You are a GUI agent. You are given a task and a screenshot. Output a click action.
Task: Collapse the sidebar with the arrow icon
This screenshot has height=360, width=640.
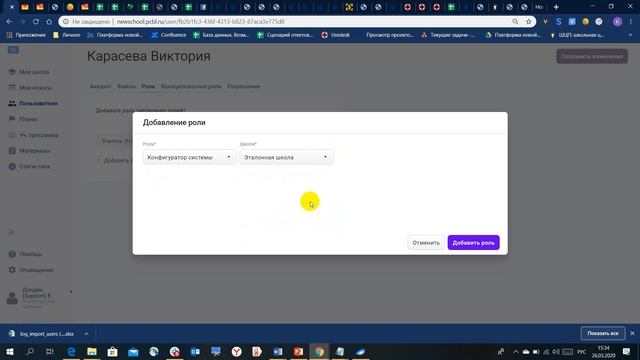(x=11, y=232)
